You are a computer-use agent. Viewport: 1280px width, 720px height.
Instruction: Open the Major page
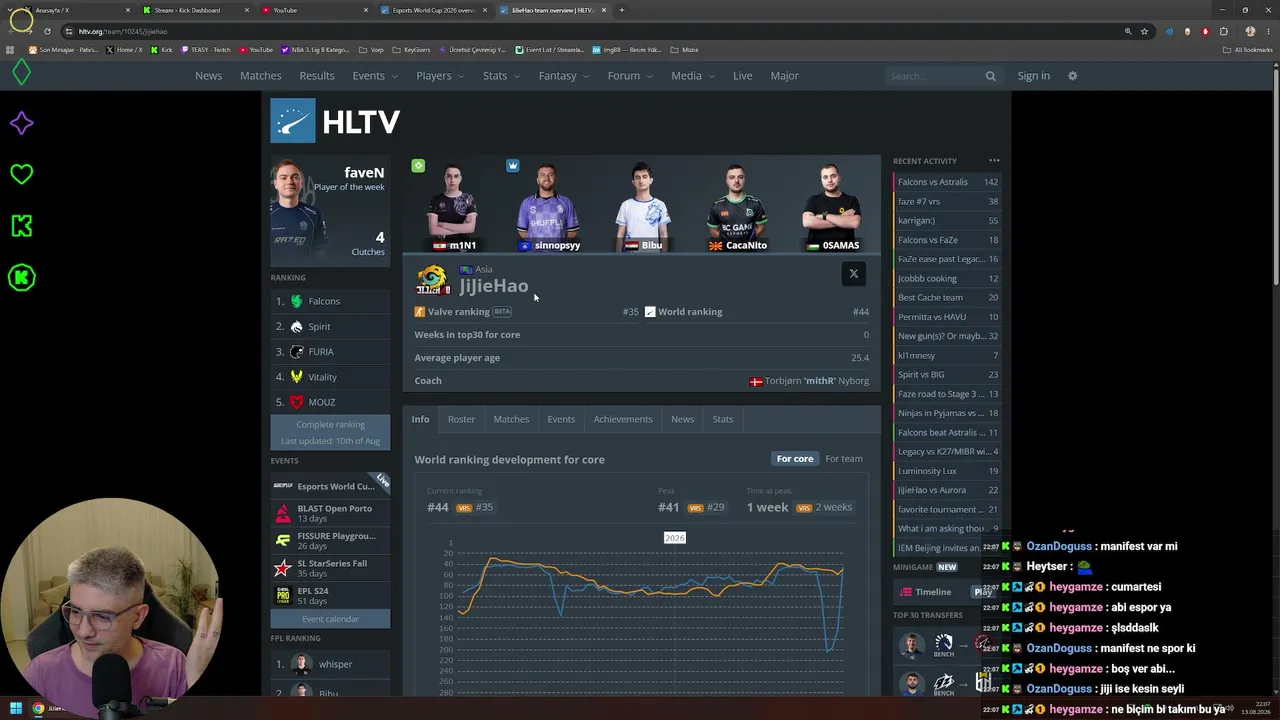point(784,76)
